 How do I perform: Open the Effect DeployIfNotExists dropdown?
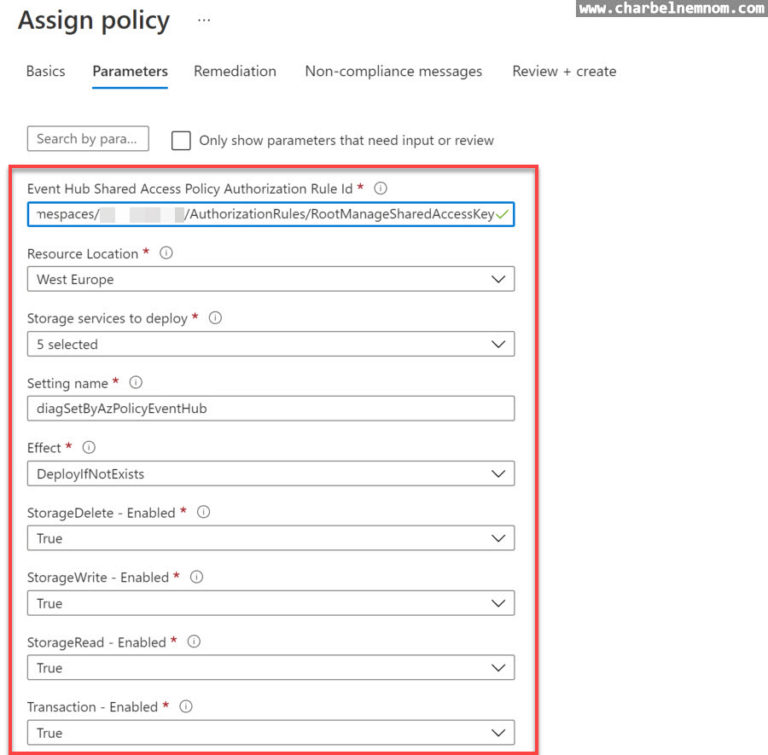(271, 473)
